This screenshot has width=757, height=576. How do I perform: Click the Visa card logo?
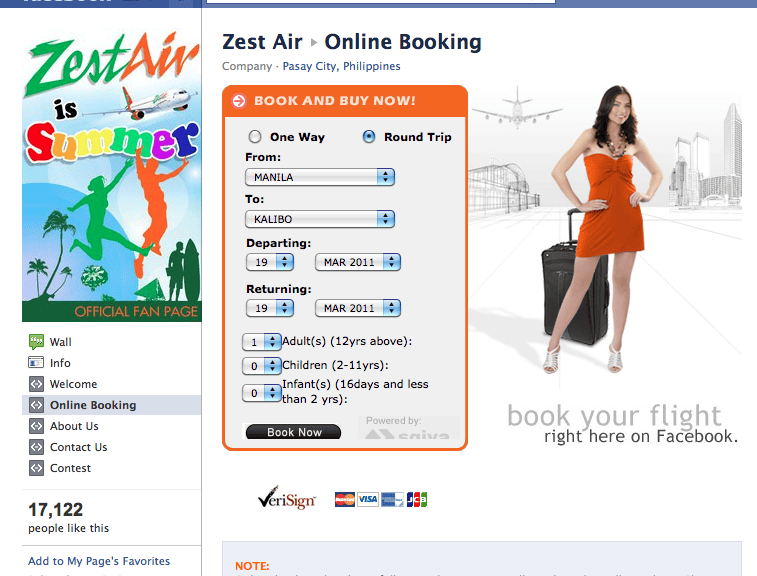(367, 499)
